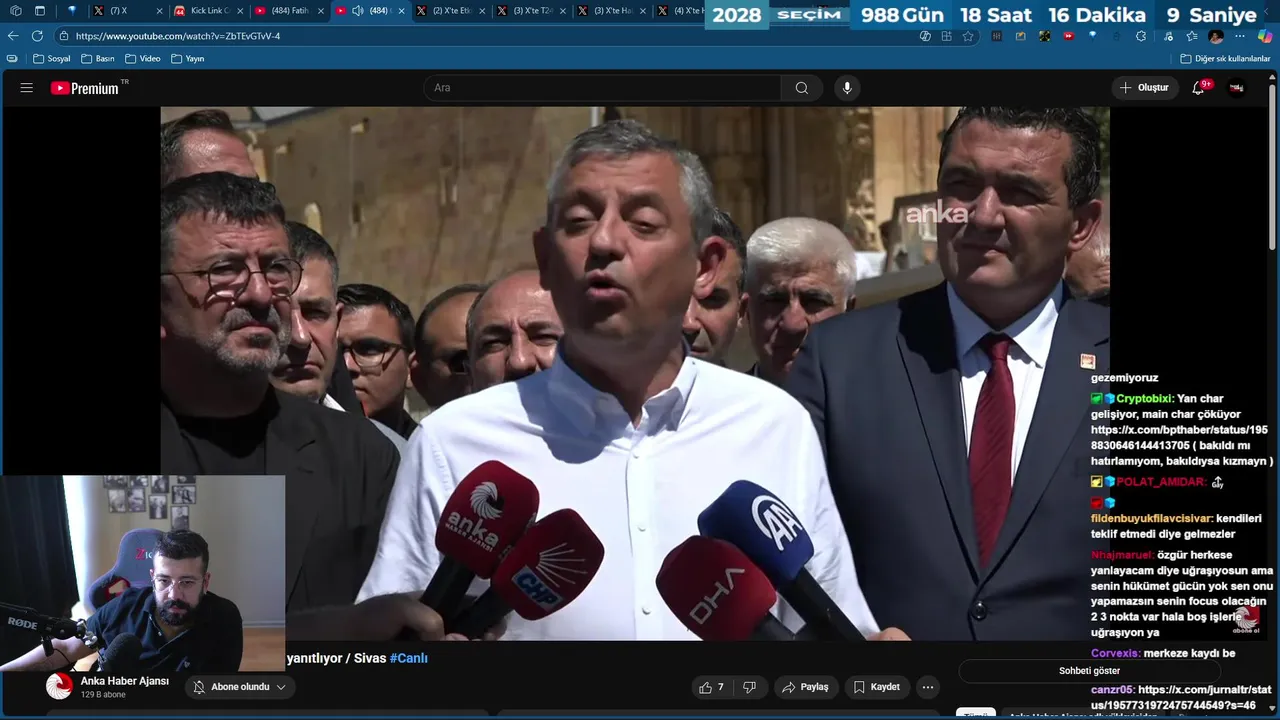Open browser workspaces icon
This screenshot has height=720, width=1280.
15,11
